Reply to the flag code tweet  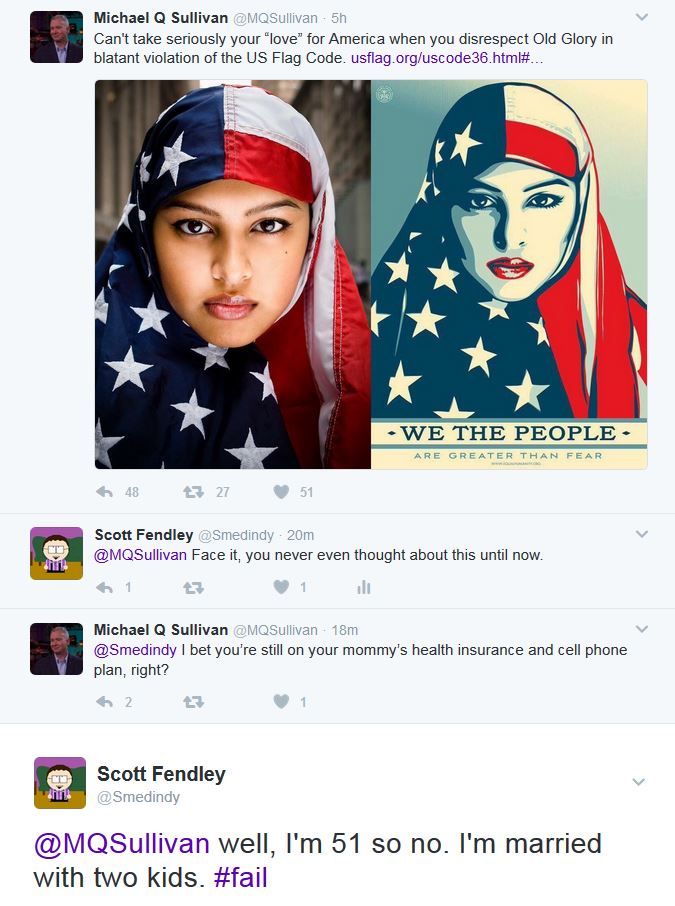click(105, 492)
